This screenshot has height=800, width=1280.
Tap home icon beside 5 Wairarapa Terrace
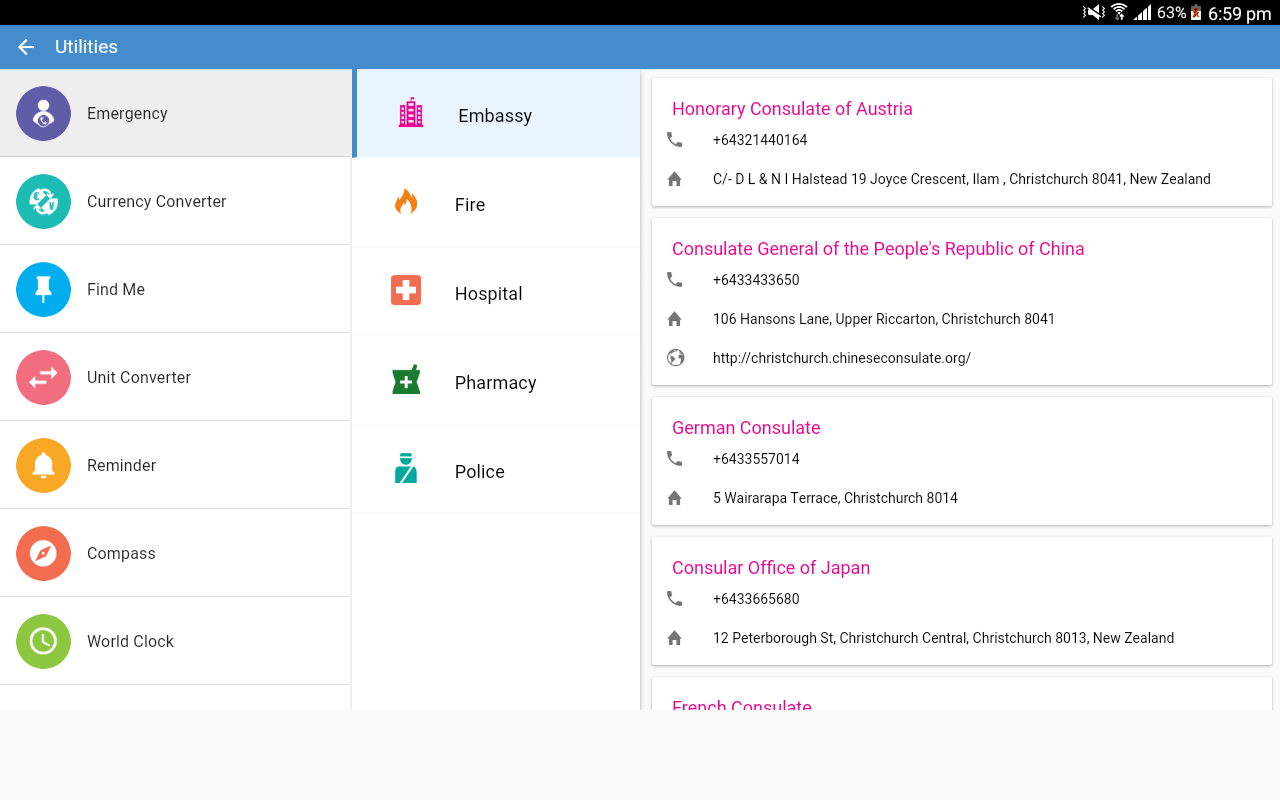coord(675,498)
